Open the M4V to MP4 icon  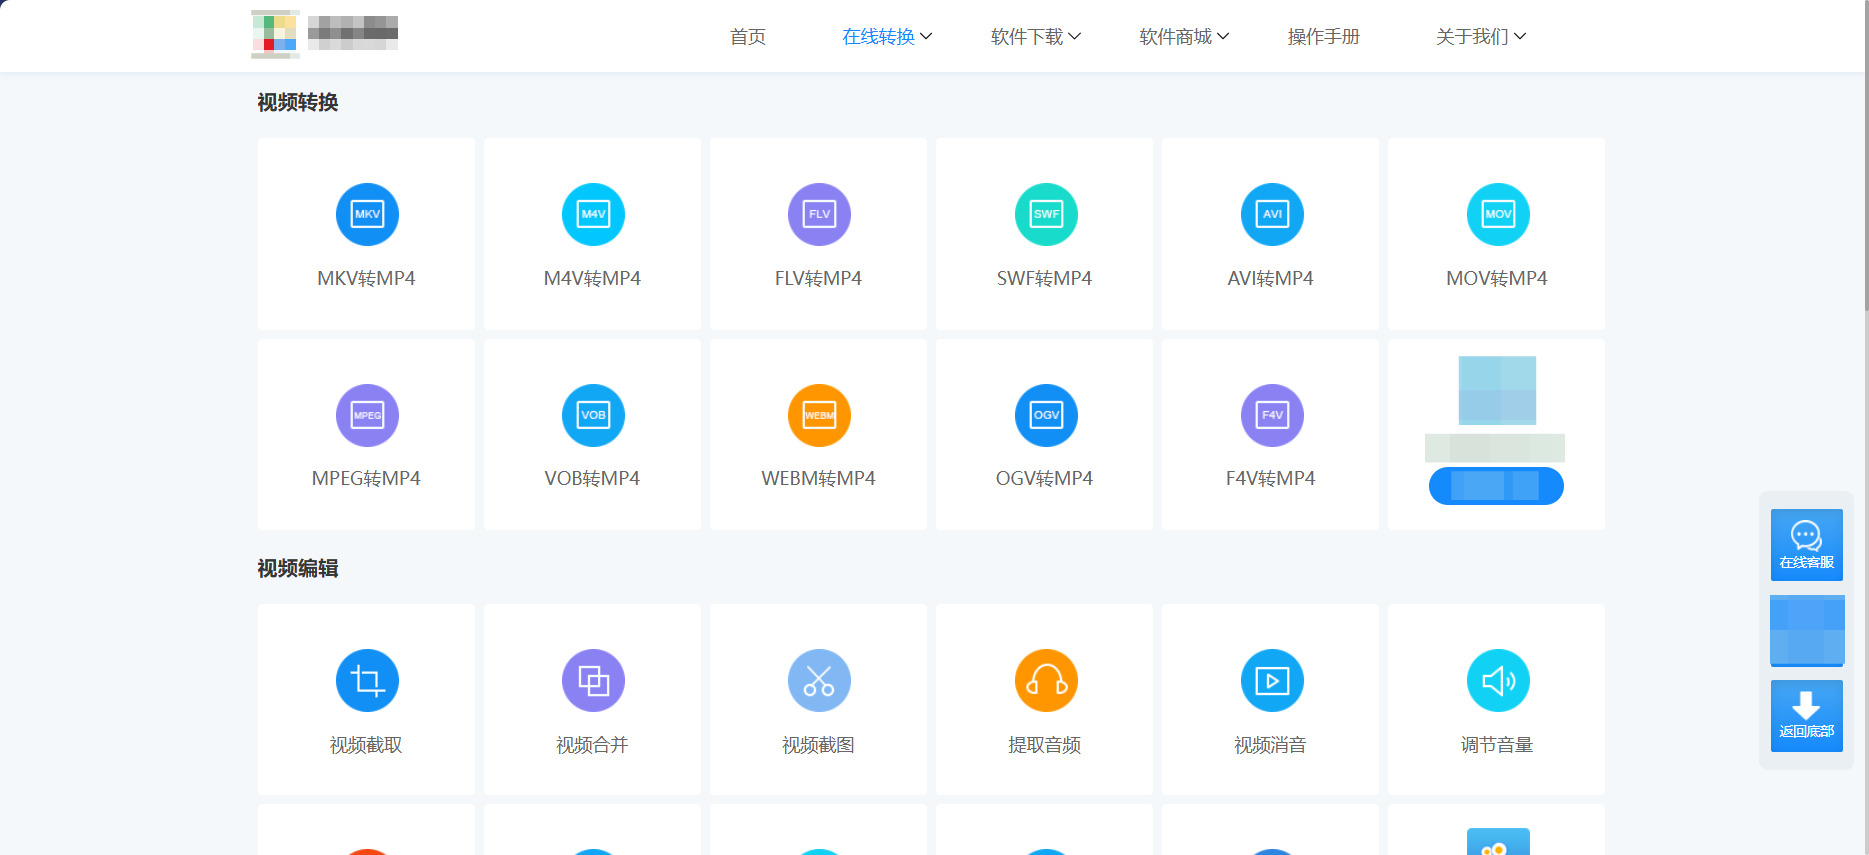pyautogui.click(x=593, y=214)
